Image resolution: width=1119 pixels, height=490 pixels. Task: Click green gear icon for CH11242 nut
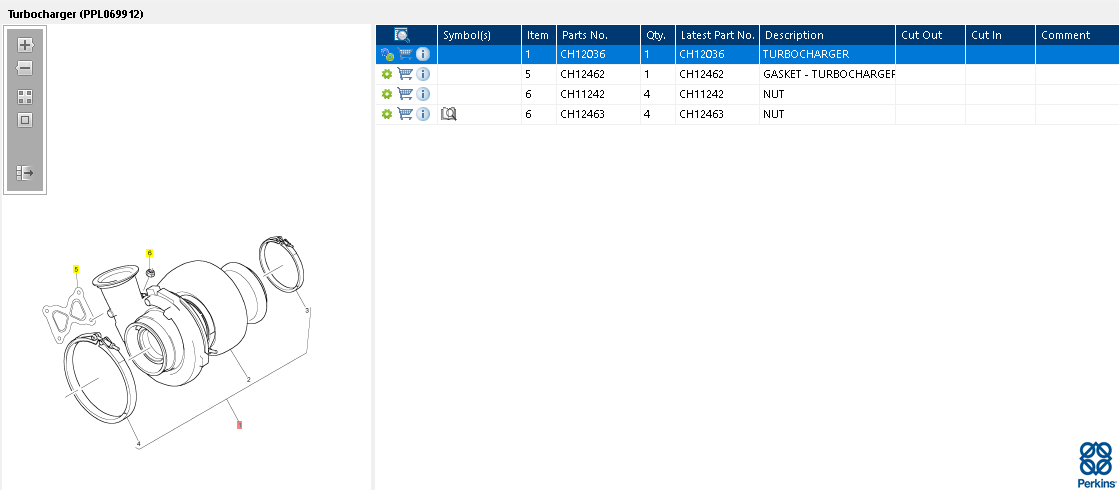[387, 94]
